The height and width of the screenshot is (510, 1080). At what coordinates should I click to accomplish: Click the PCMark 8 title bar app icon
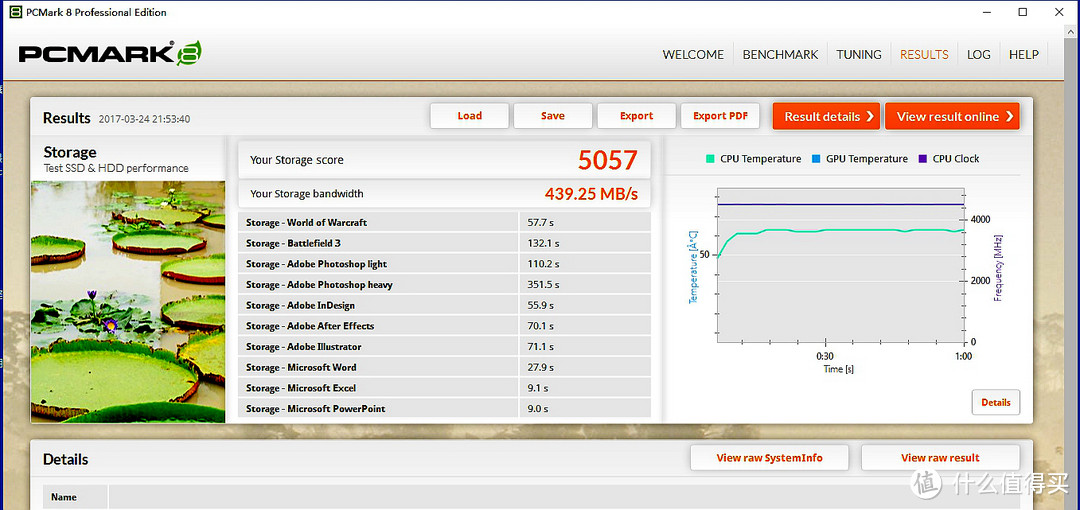tap(15, 12)
